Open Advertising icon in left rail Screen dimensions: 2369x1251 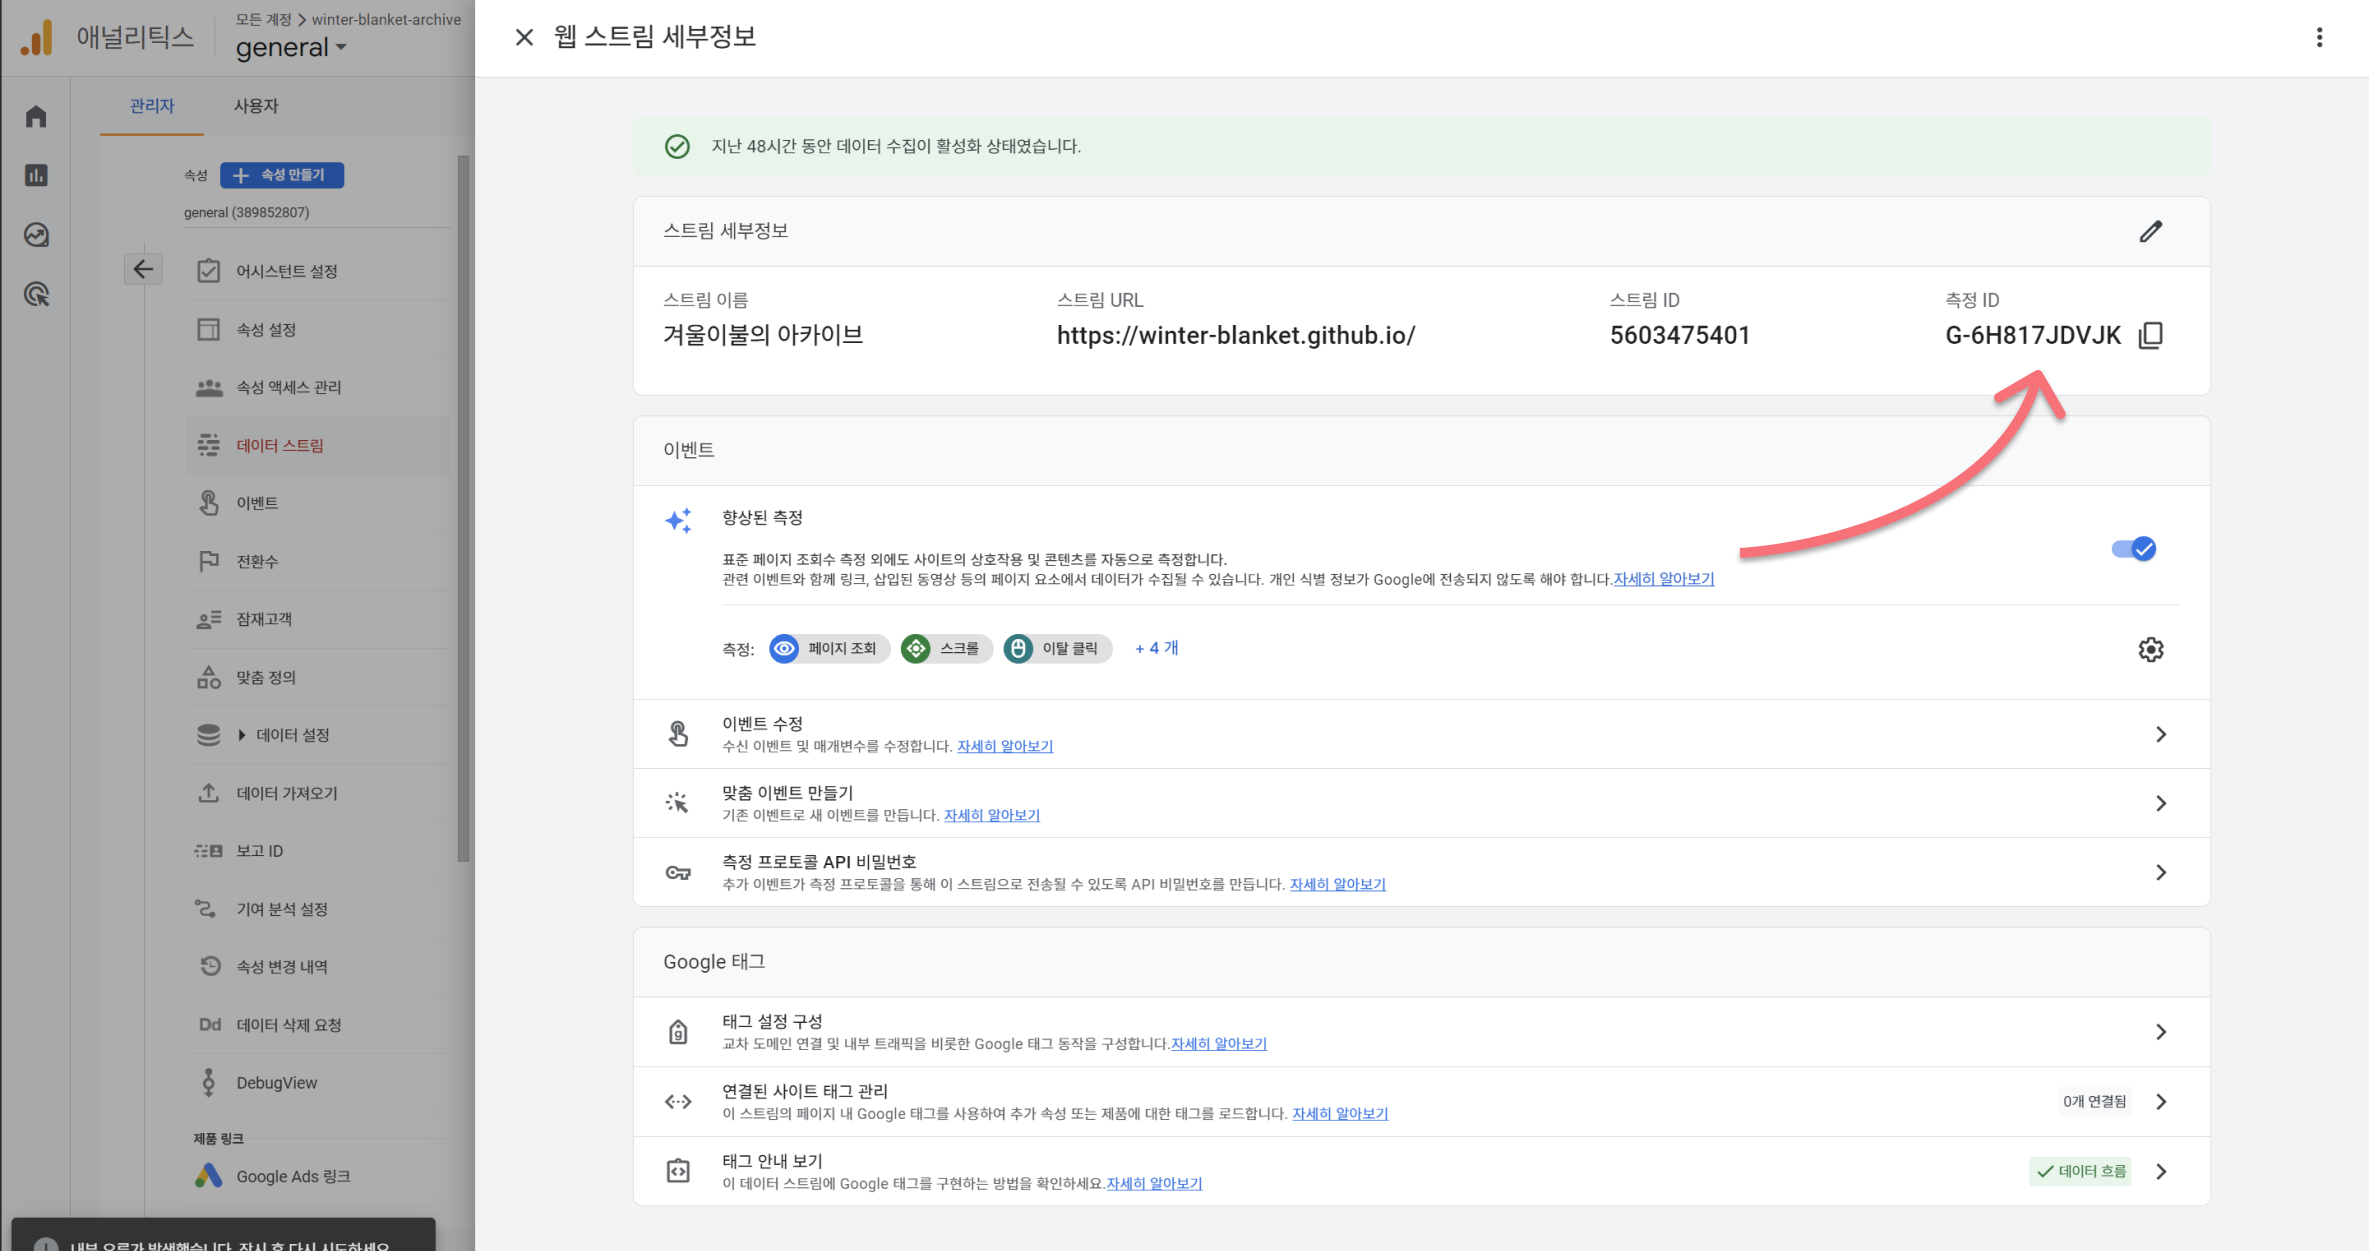click(36, 294)
